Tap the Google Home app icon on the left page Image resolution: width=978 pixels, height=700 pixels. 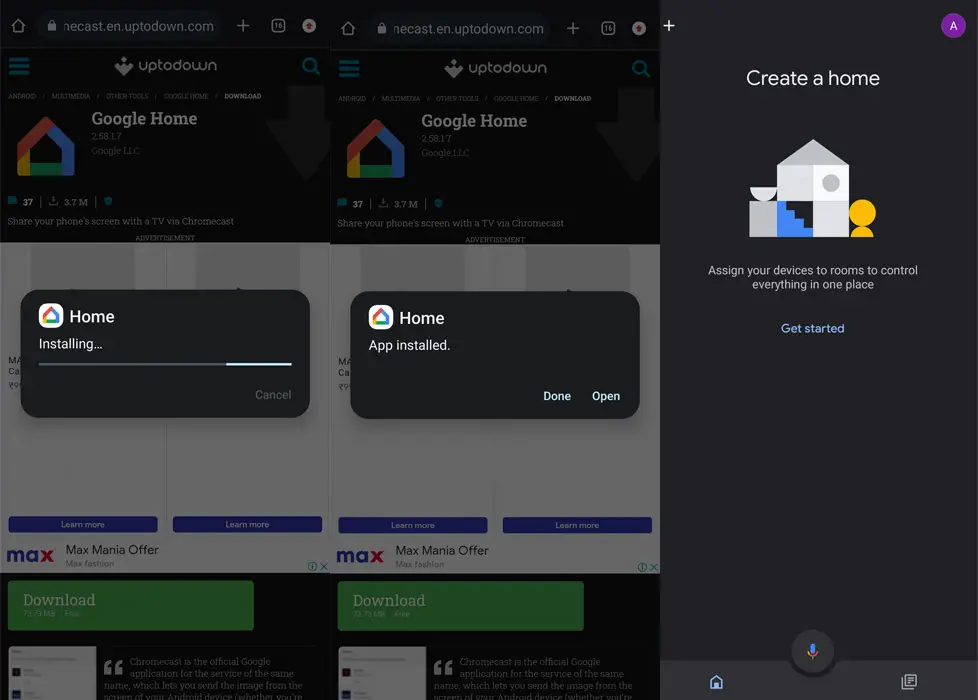(46, 146)
